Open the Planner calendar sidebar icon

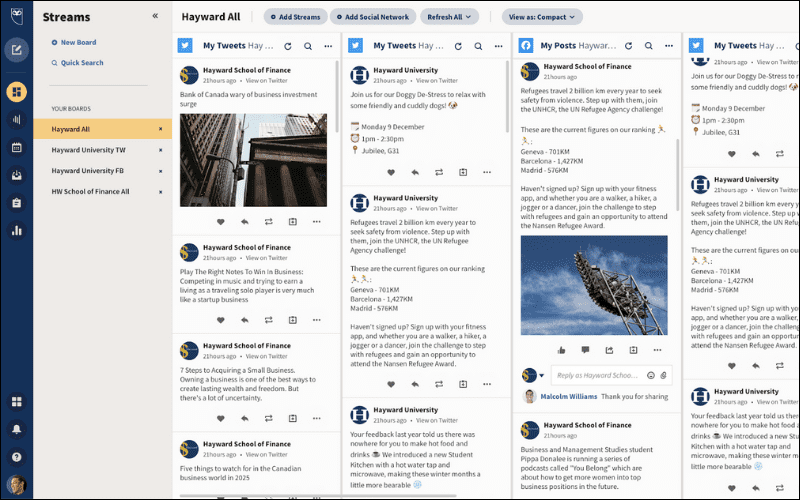pos(16,147)
